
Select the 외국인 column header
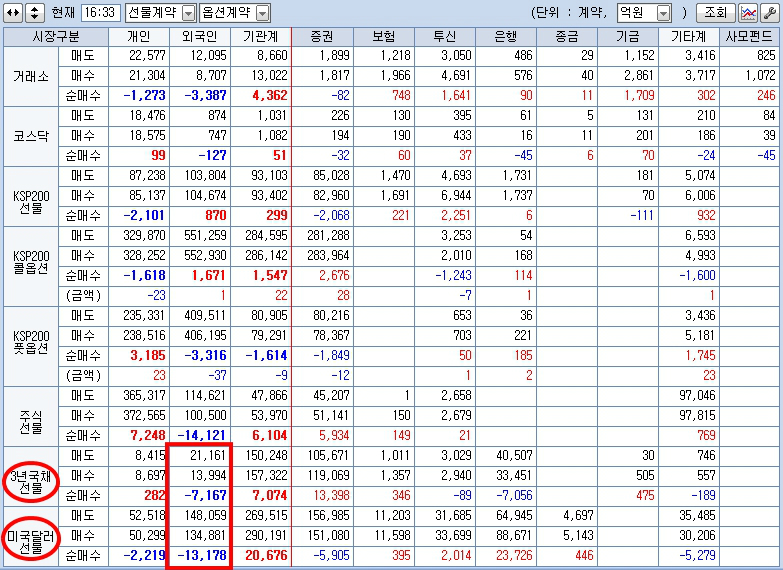coord(200,36)
